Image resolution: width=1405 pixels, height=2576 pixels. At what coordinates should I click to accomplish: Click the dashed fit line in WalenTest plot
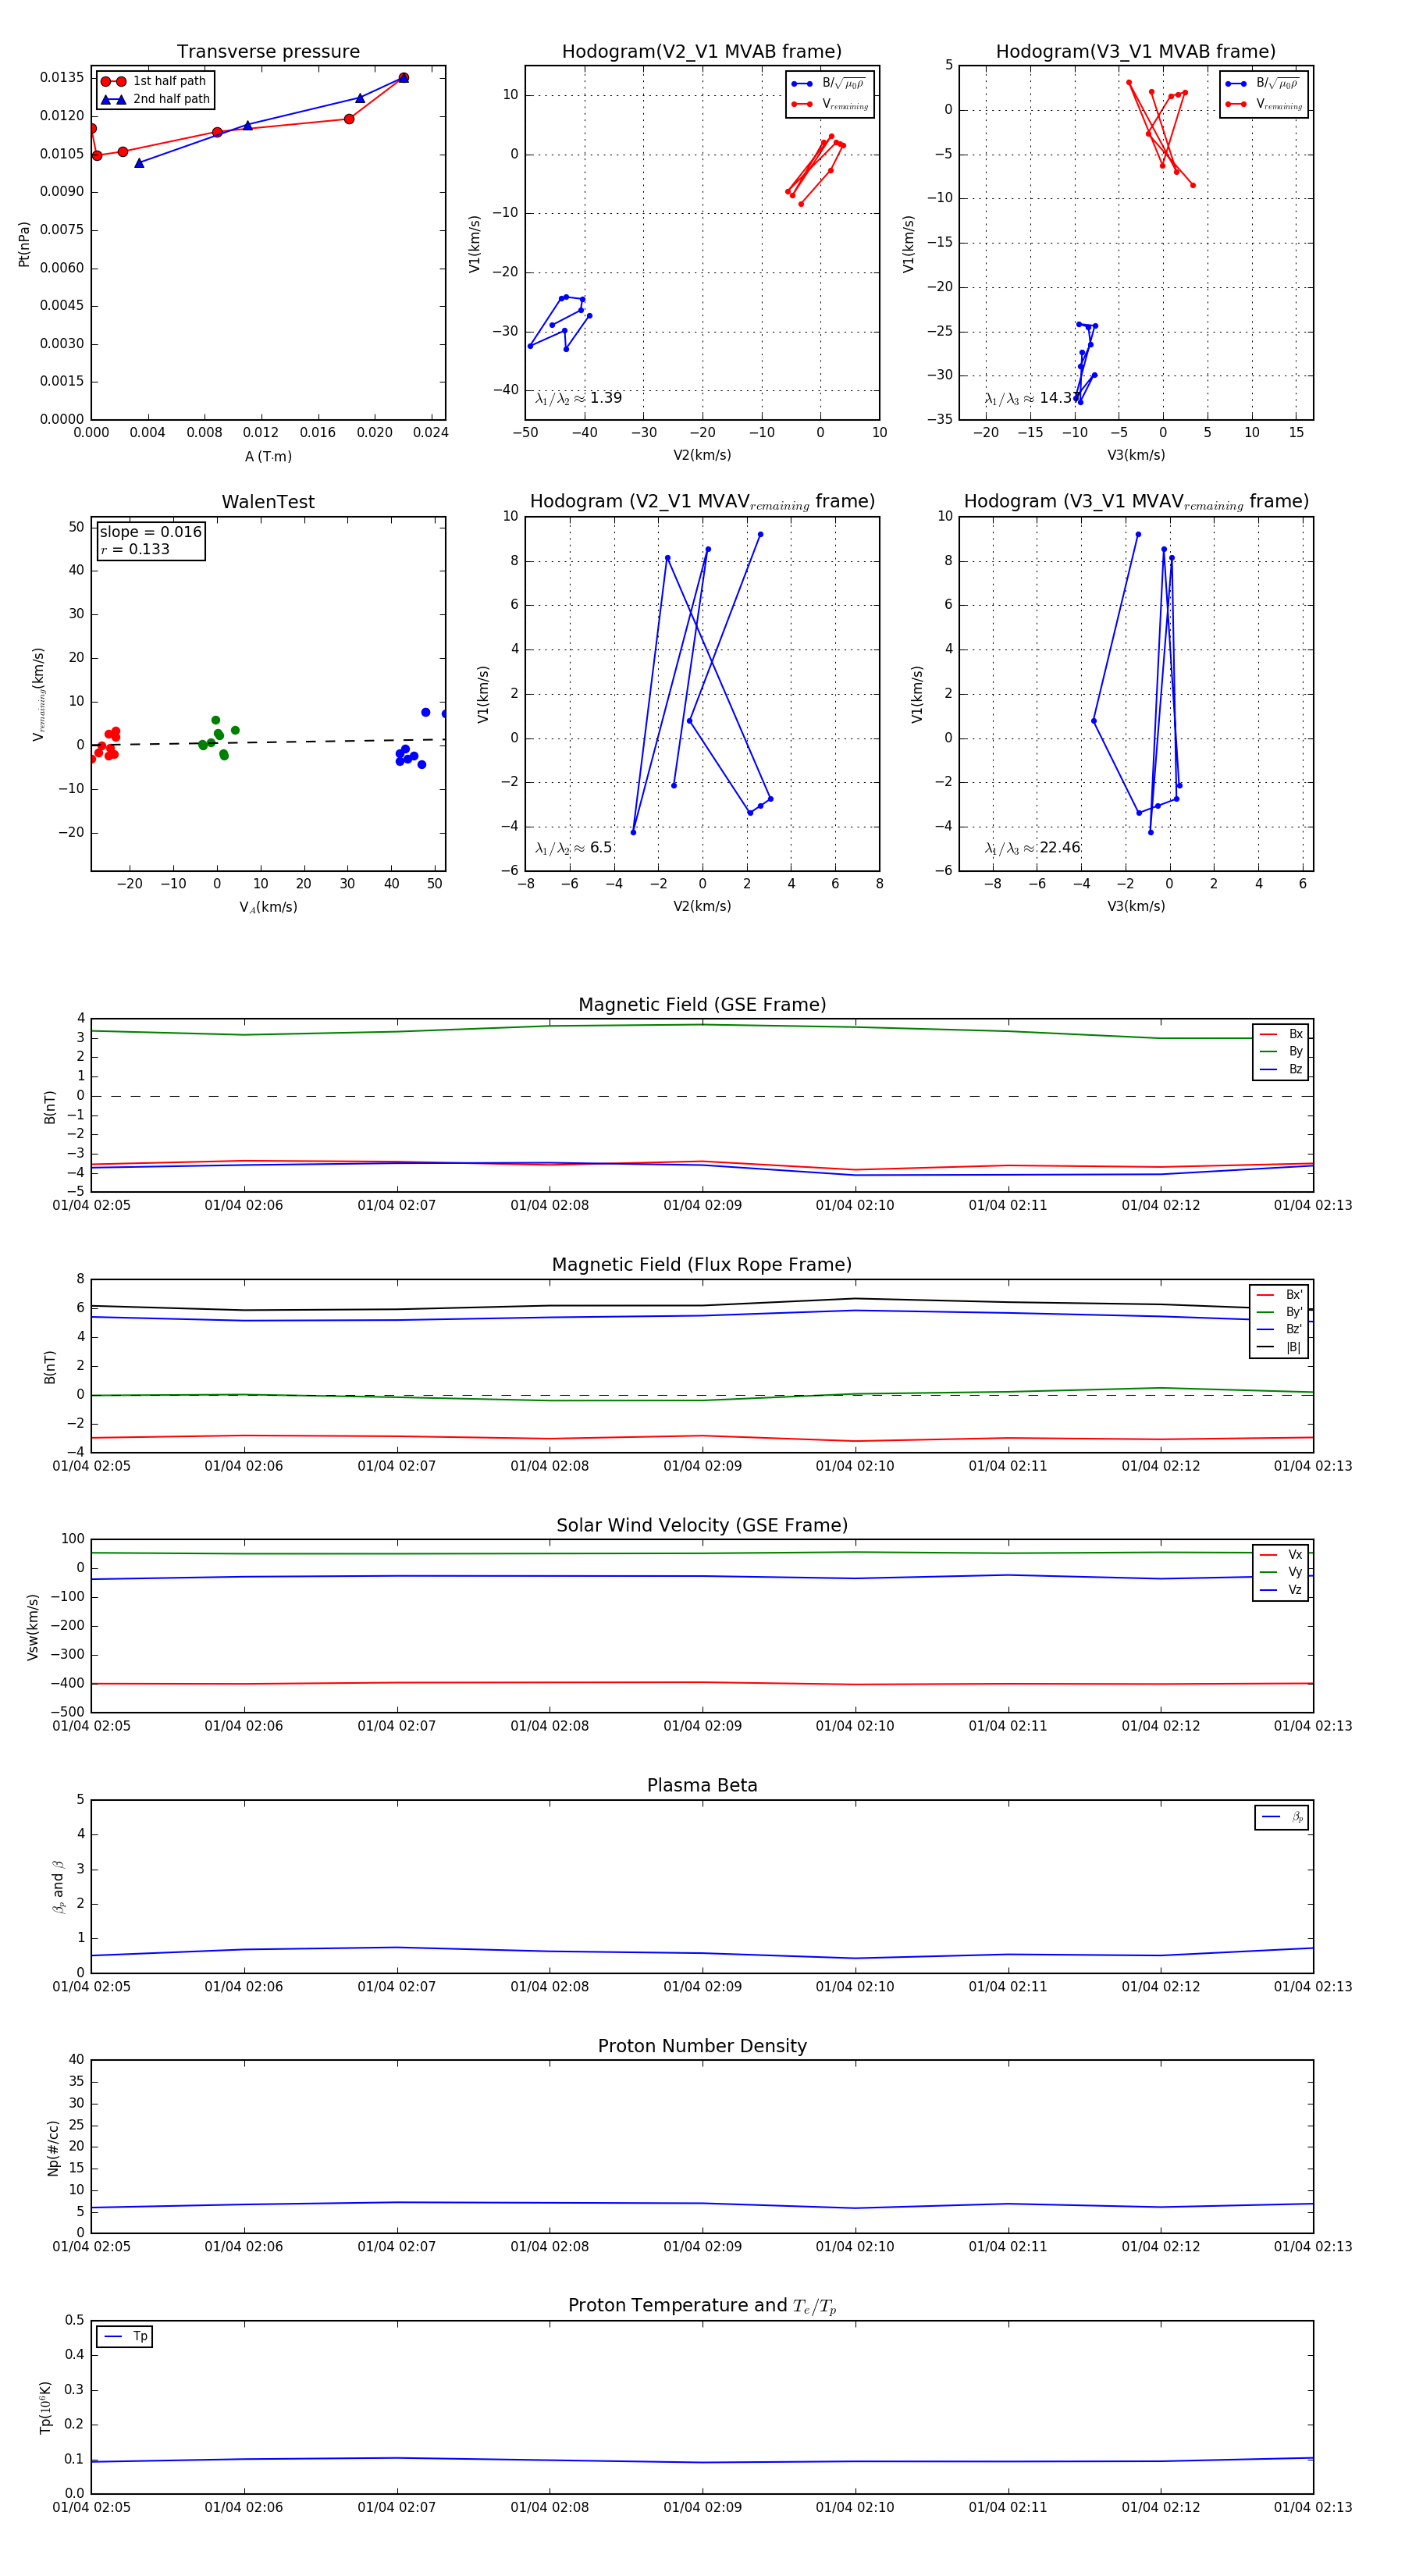coord(268,742)
